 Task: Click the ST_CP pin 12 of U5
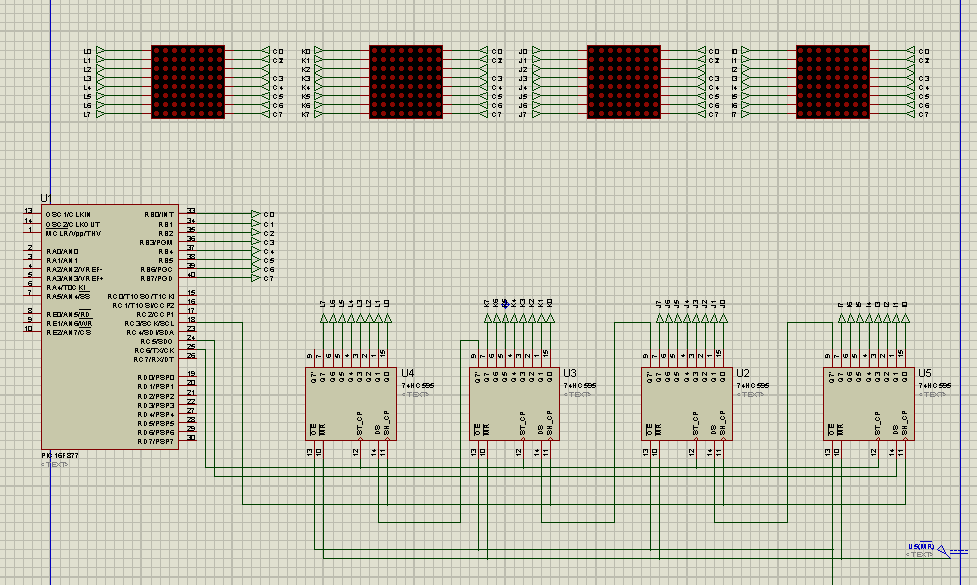877,449
